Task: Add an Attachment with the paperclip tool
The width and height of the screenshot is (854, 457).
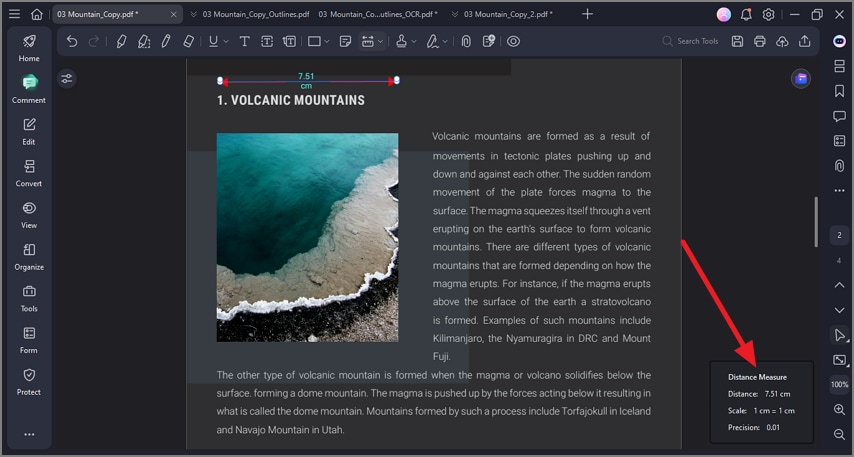Action: point(466,41)
